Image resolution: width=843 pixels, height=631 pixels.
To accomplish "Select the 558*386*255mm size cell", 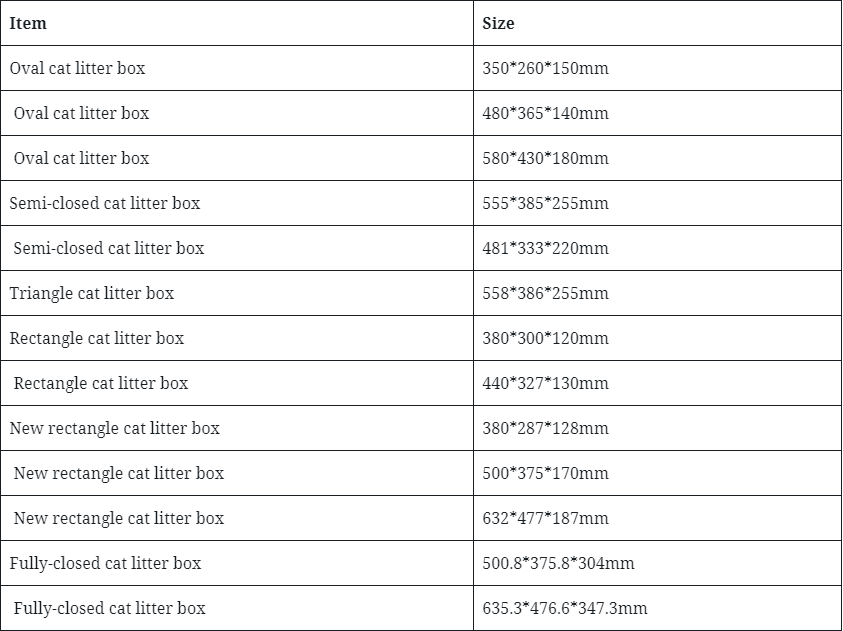I will coord(545,293).
